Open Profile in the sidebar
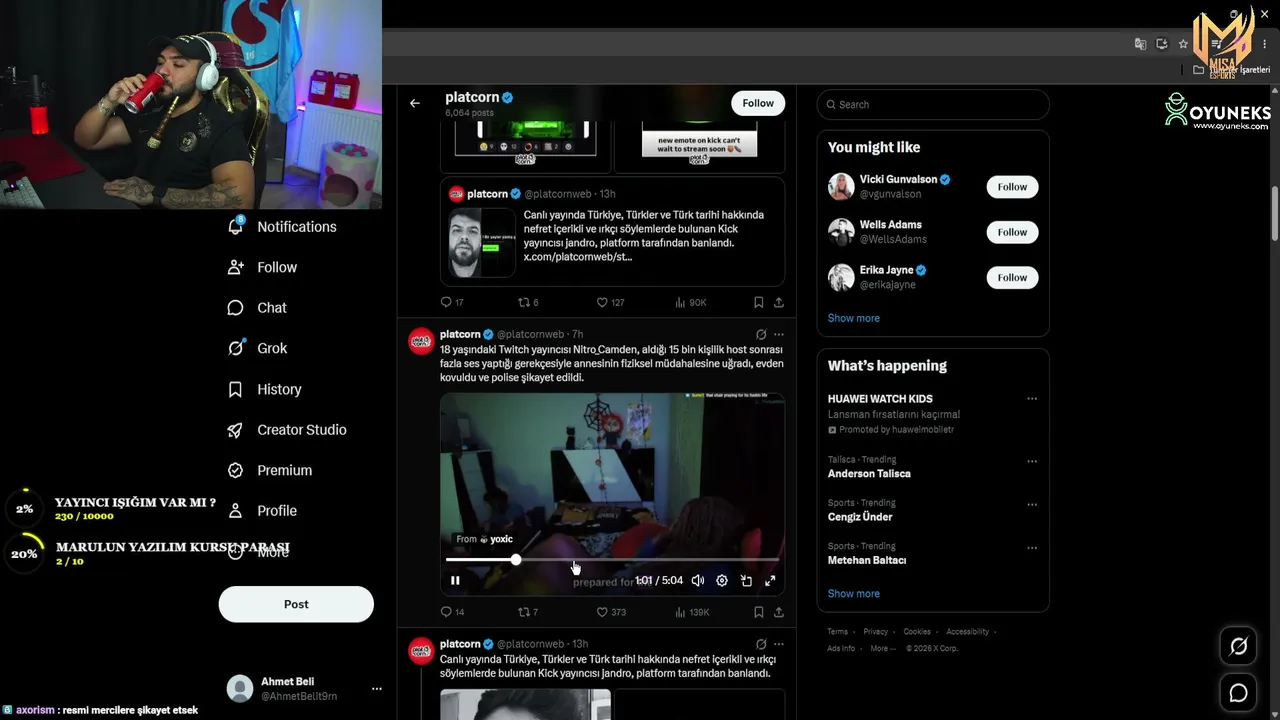1280x720 pixels. (263, 511)
